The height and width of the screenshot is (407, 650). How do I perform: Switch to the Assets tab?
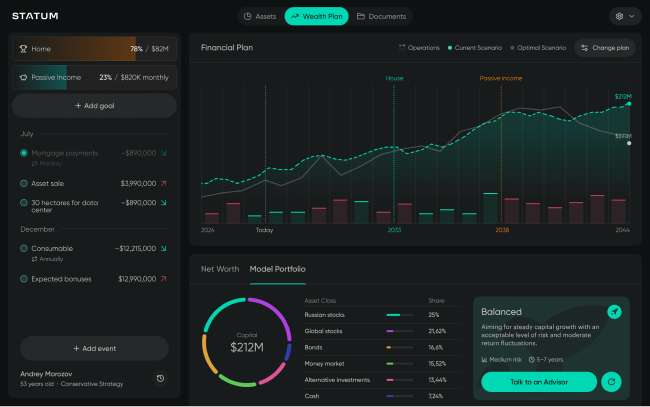pyautogui.click(x=259, y=16)
